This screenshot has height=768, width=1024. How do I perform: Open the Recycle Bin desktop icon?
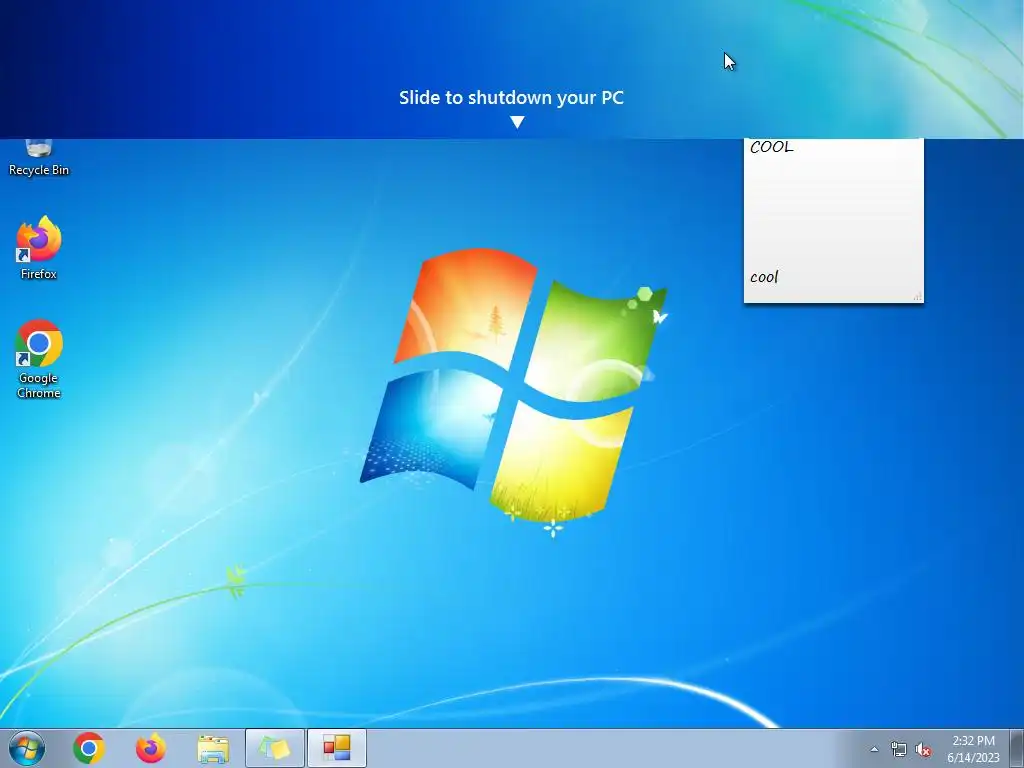39,157
